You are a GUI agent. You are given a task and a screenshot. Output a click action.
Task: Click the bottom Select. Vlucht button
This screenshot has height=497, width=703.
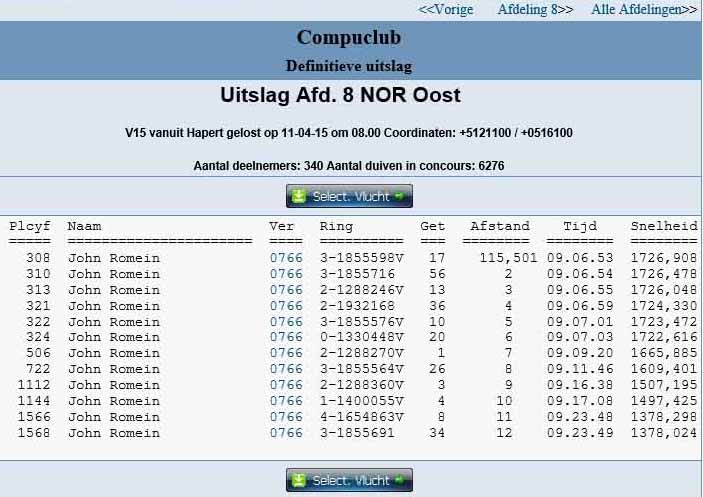[349, 480]
